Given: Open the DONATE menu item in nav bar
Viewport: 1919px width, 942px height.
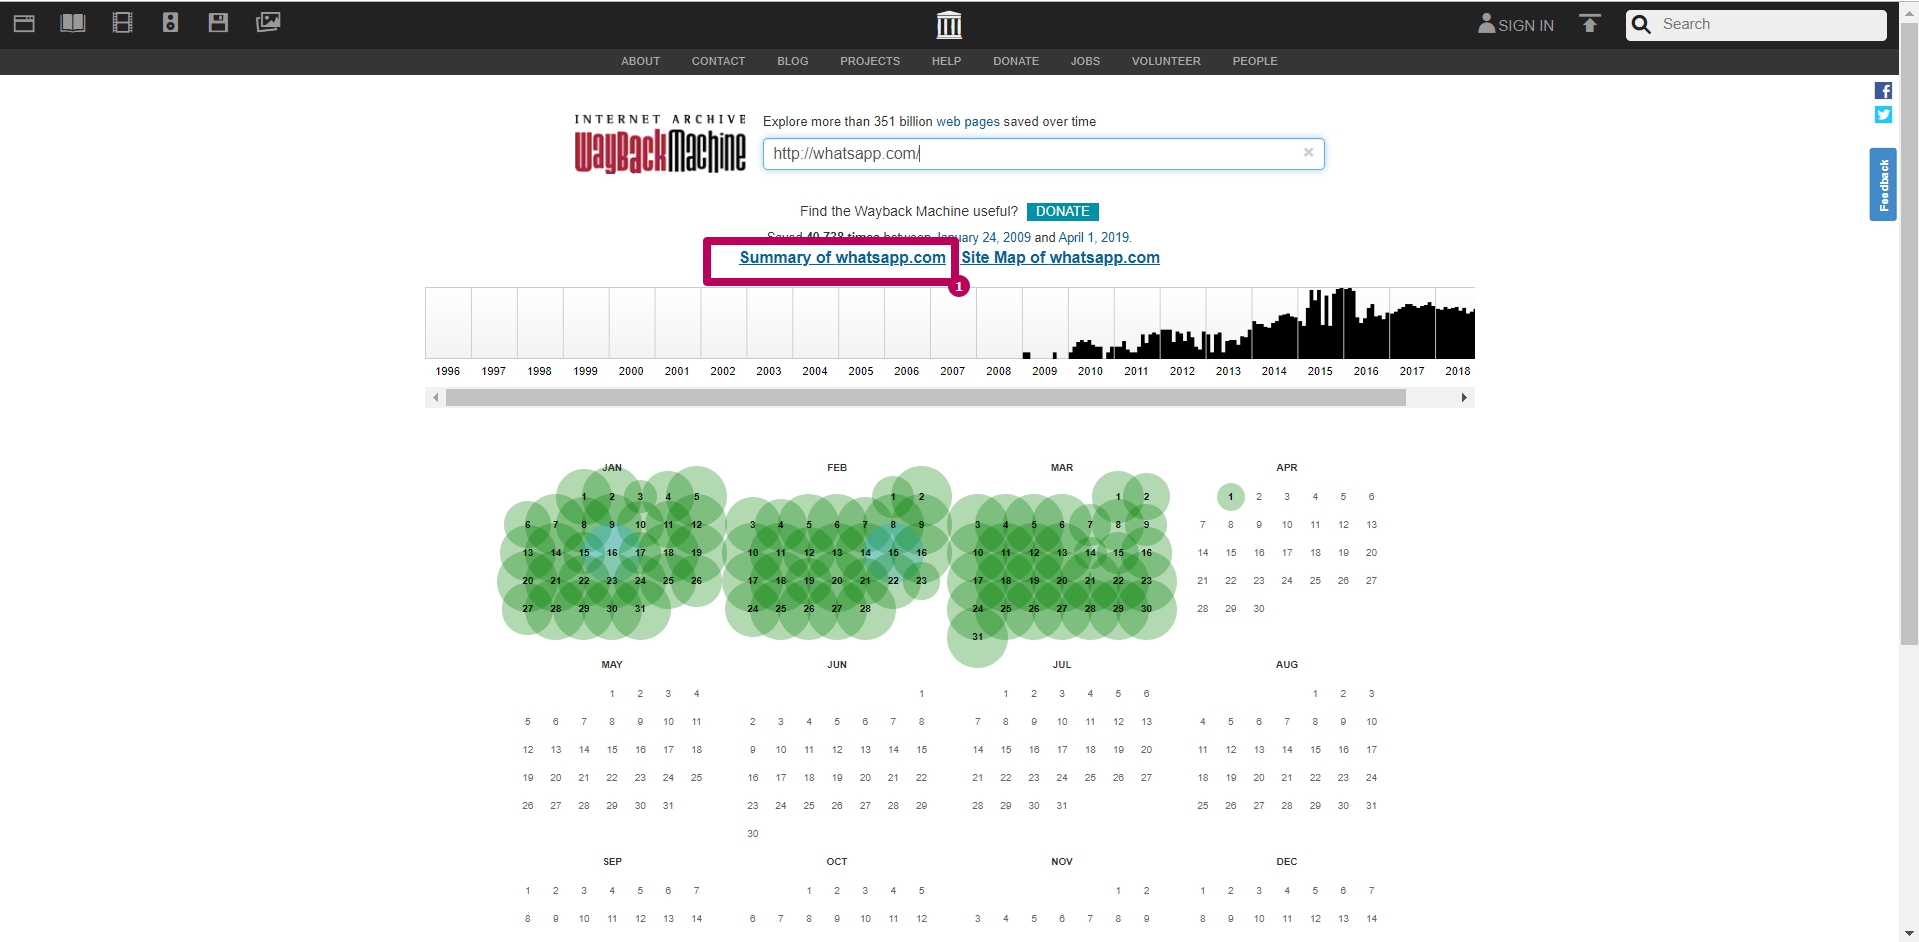Looking at the screenshot, I should 1016,62.
